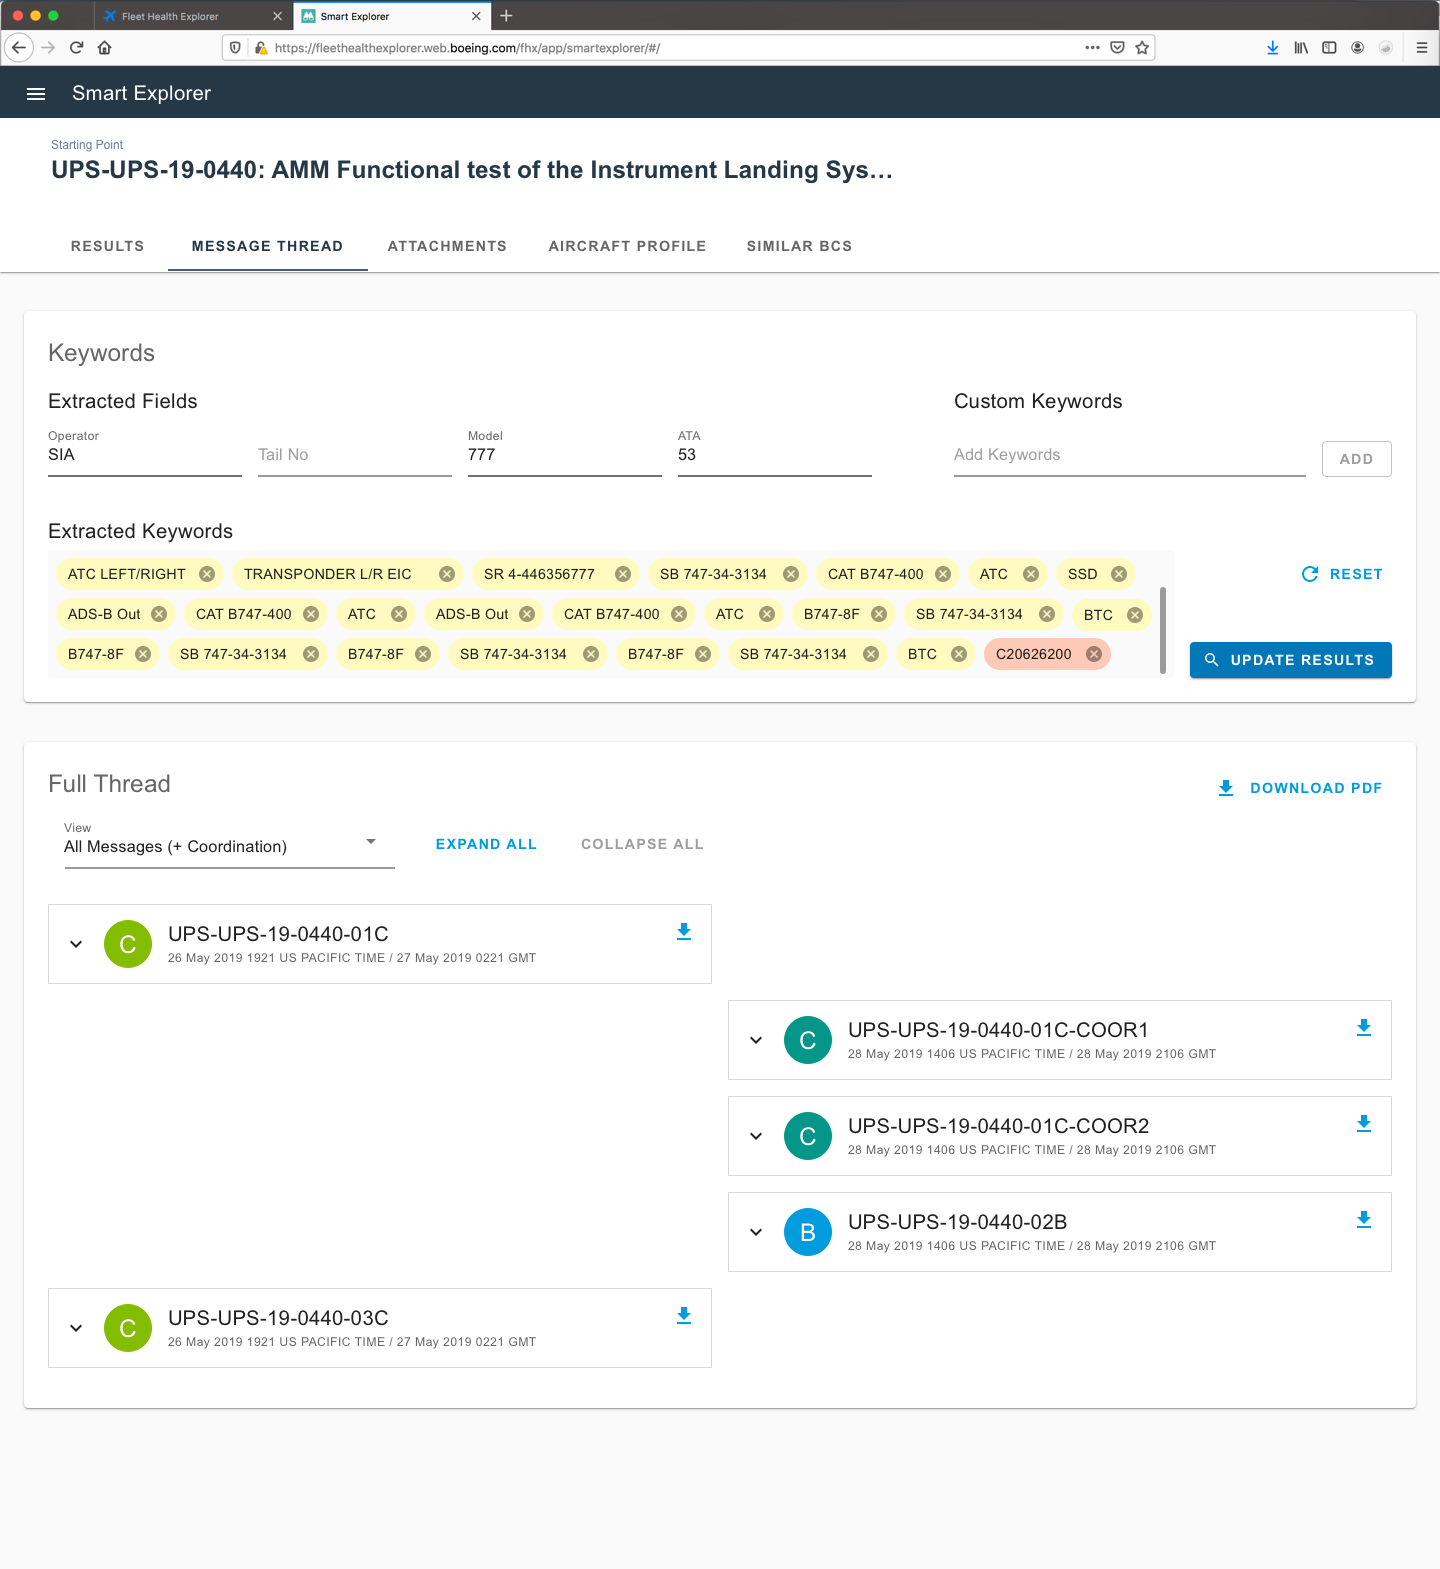Viewport: 1440px width, 1569px height.
Task: Expand message UPS-UPS-19-0440-03C
Action: (x=76, y=1328)
